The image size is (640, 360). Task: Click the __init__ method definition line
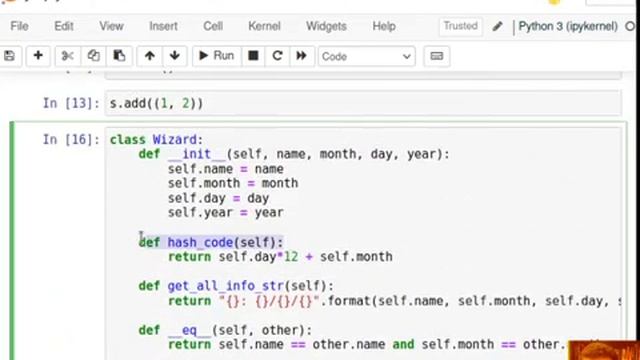[x=294, y=154]
